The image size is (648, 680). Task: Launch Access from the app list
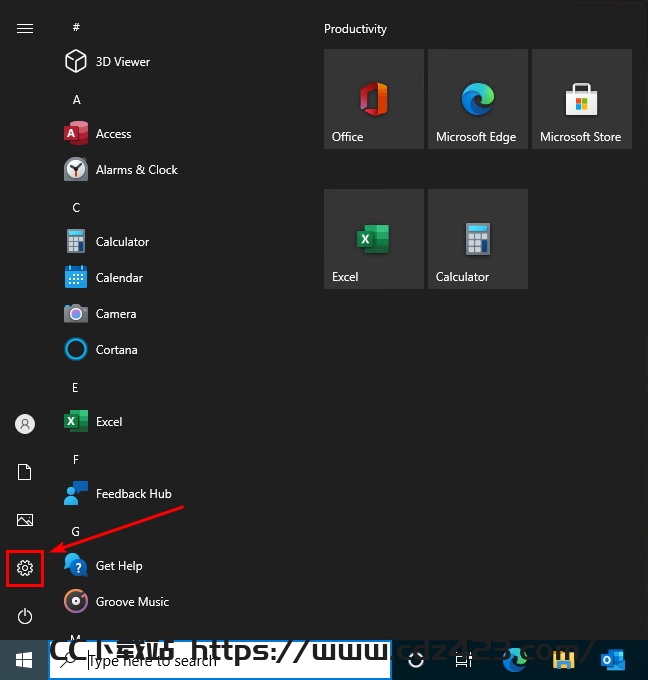[x=98, y=134]
